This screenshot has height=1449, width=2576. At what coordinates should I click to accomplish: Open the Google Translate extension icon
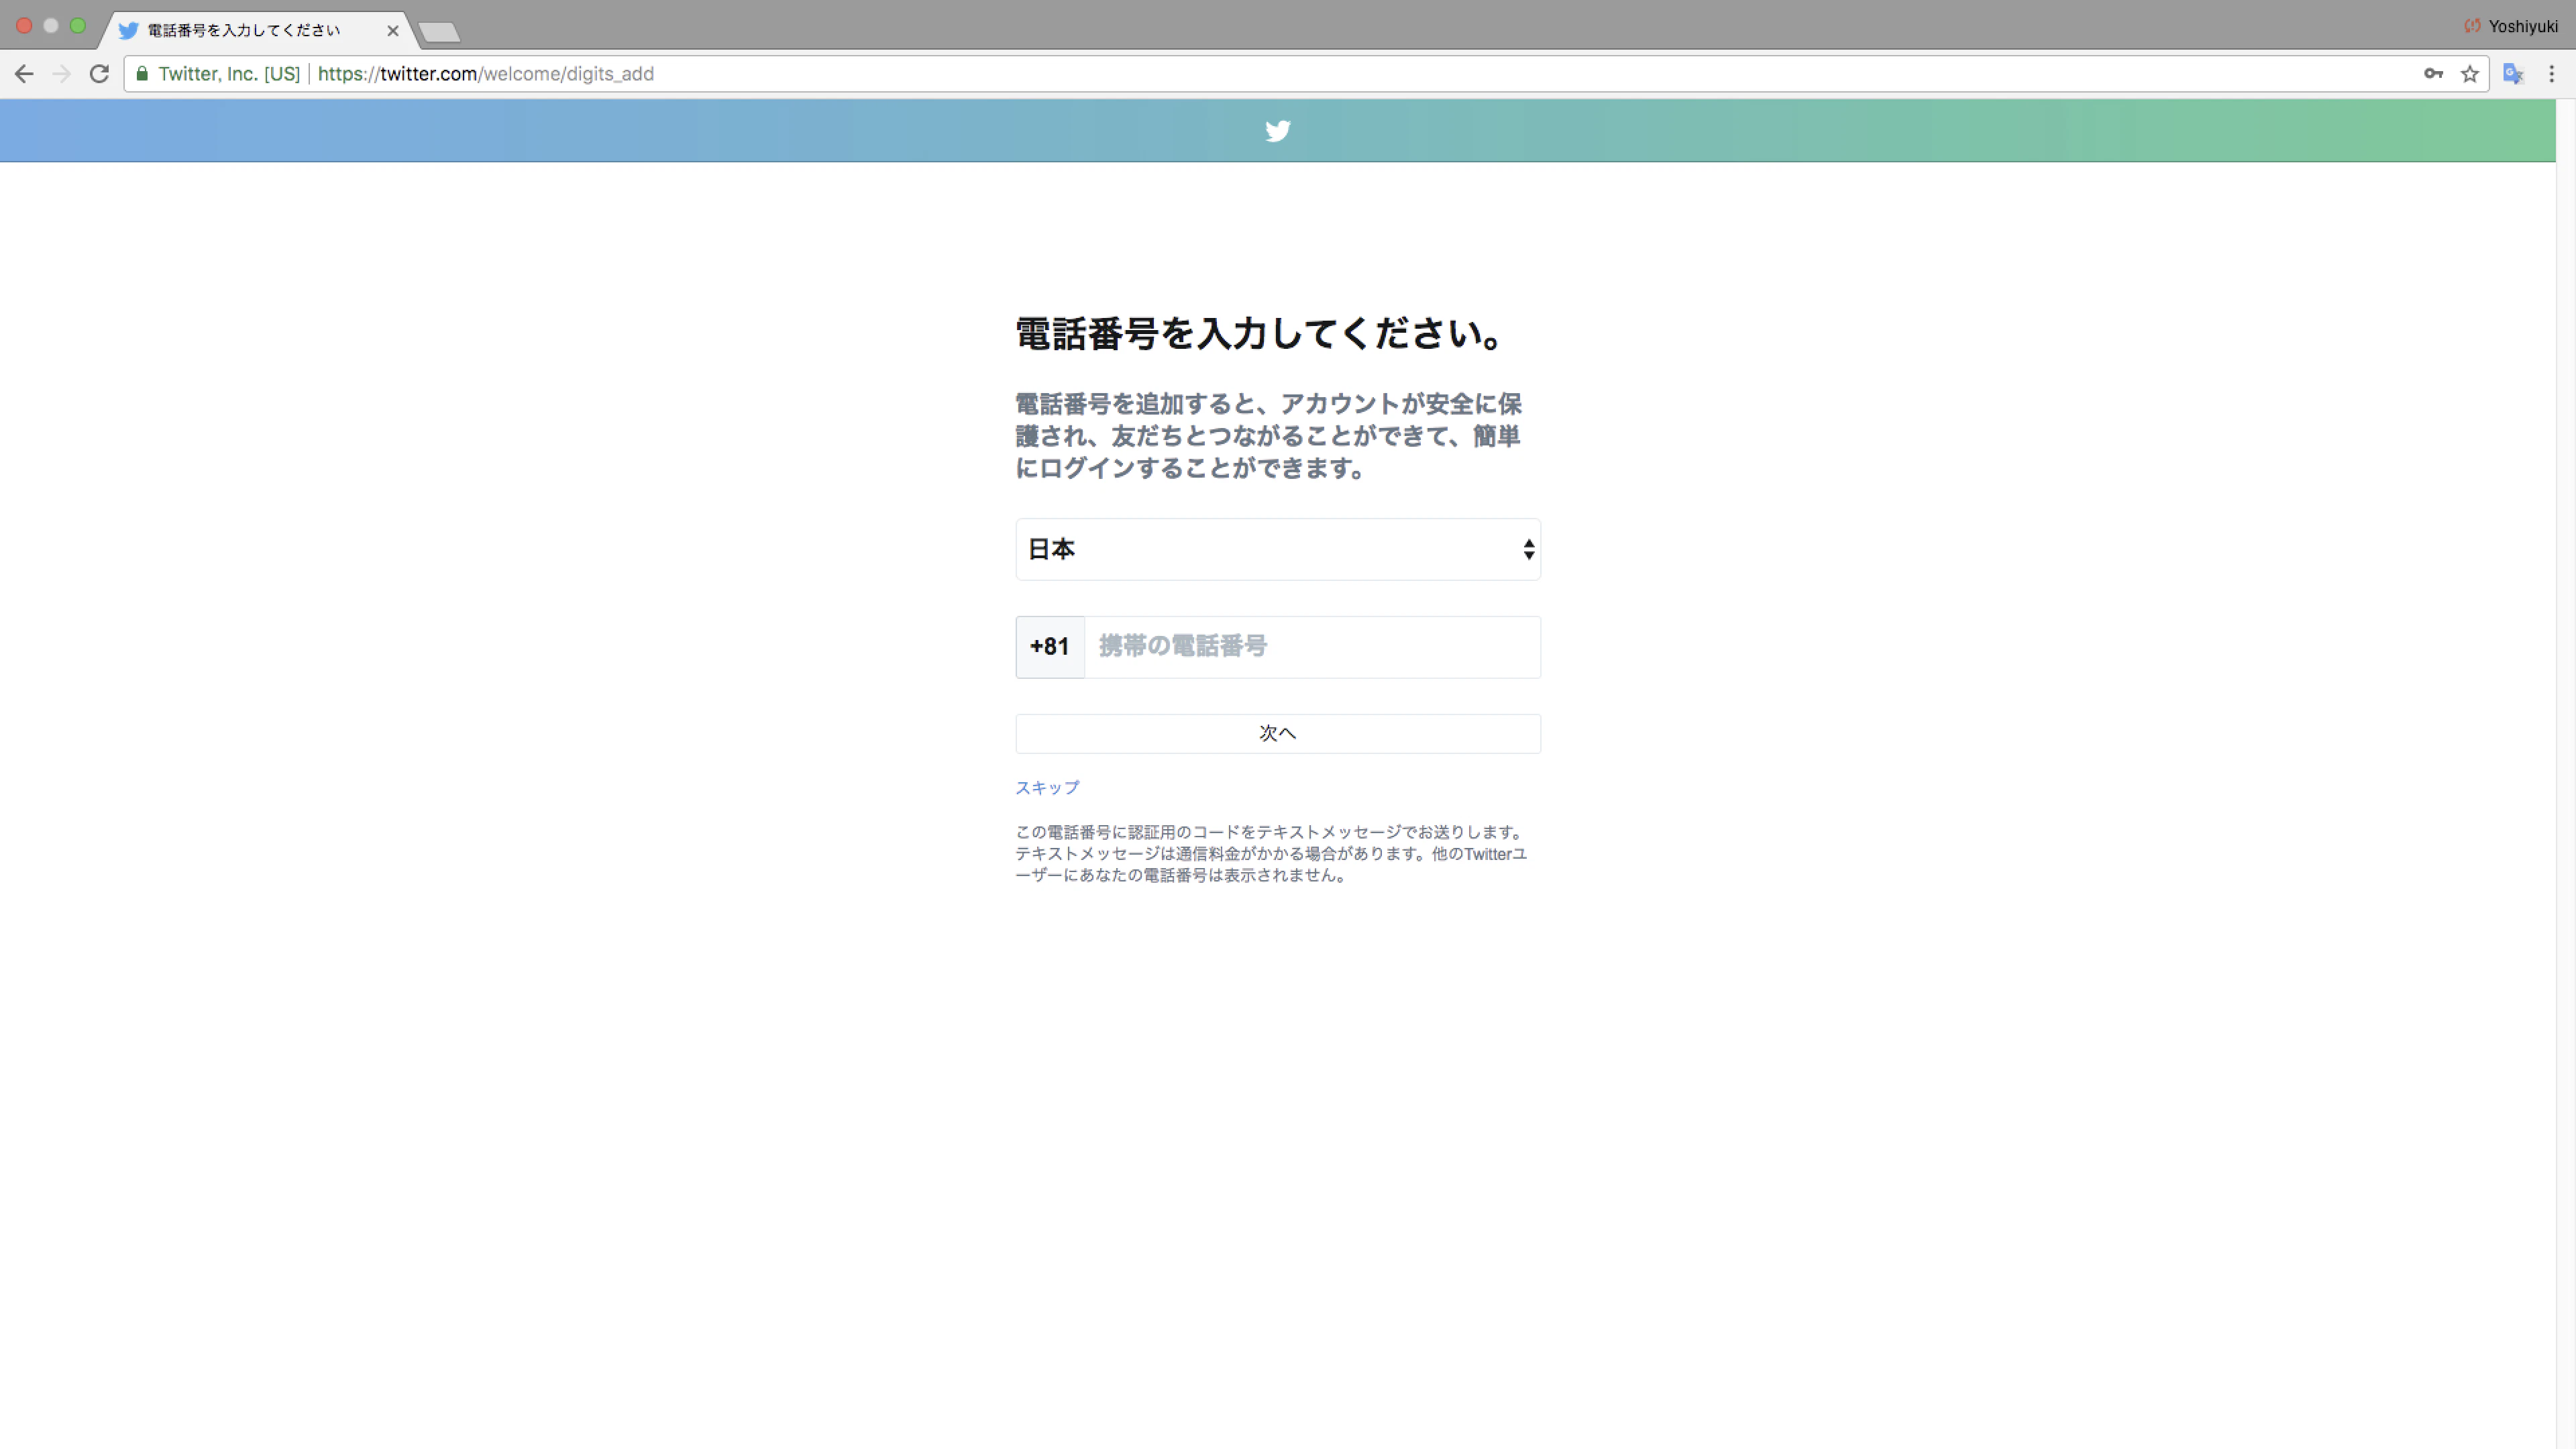(x=2513, y=74)
